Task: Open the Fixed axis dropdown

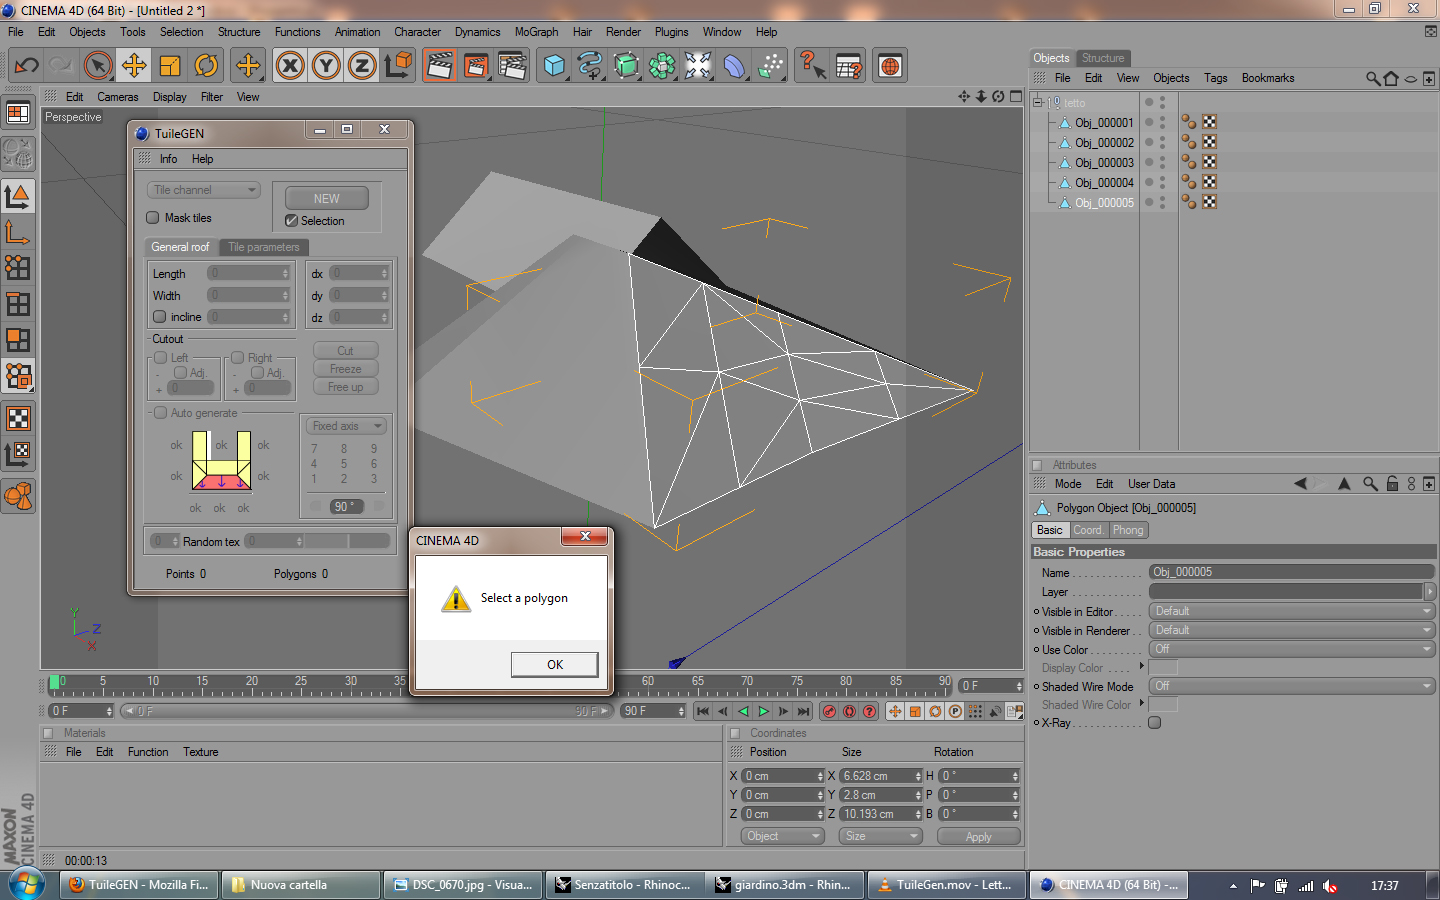Action: coord(345,426)
